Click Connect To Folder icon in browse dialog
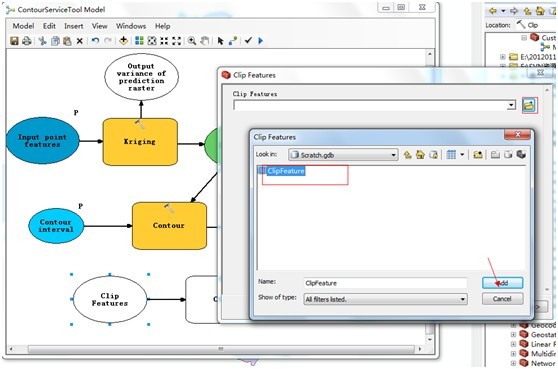This screenshot has height=369, width=558. click(478, 154)
